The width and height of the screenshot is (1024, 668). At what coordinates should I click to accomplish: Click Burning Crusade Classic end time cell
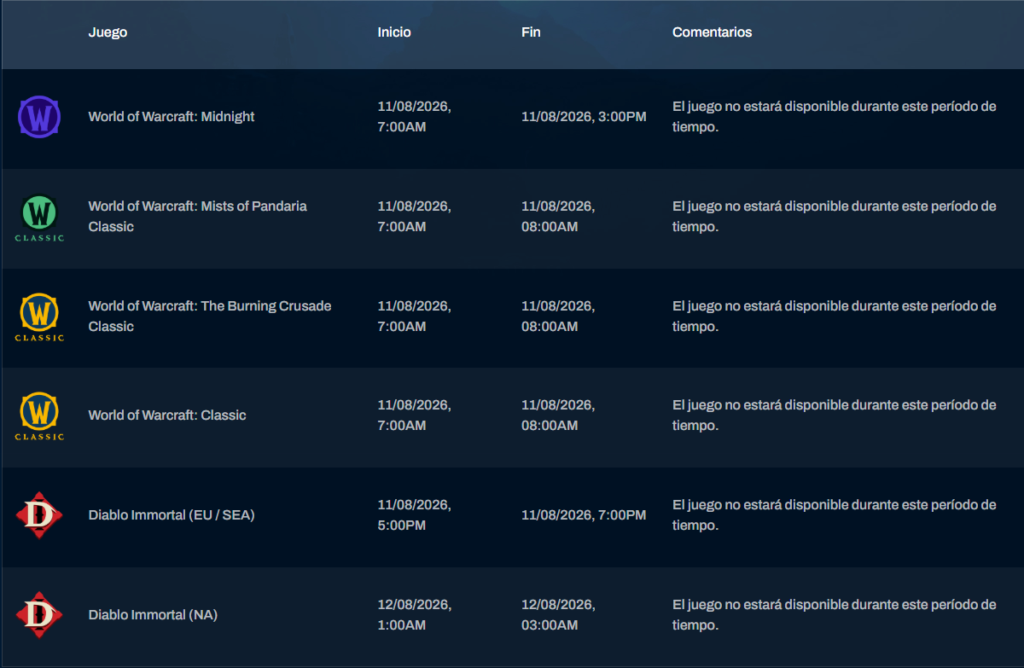[x=558, y=316]
